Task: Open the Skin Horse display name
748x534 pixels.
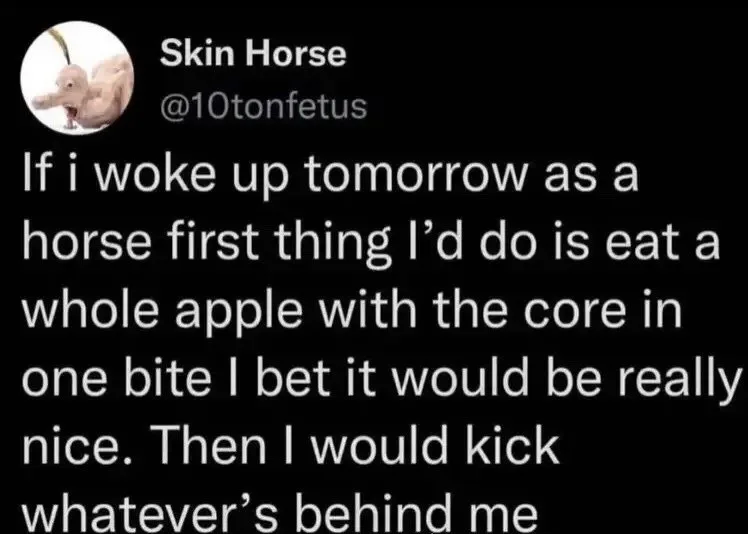Action: (254, 55)
